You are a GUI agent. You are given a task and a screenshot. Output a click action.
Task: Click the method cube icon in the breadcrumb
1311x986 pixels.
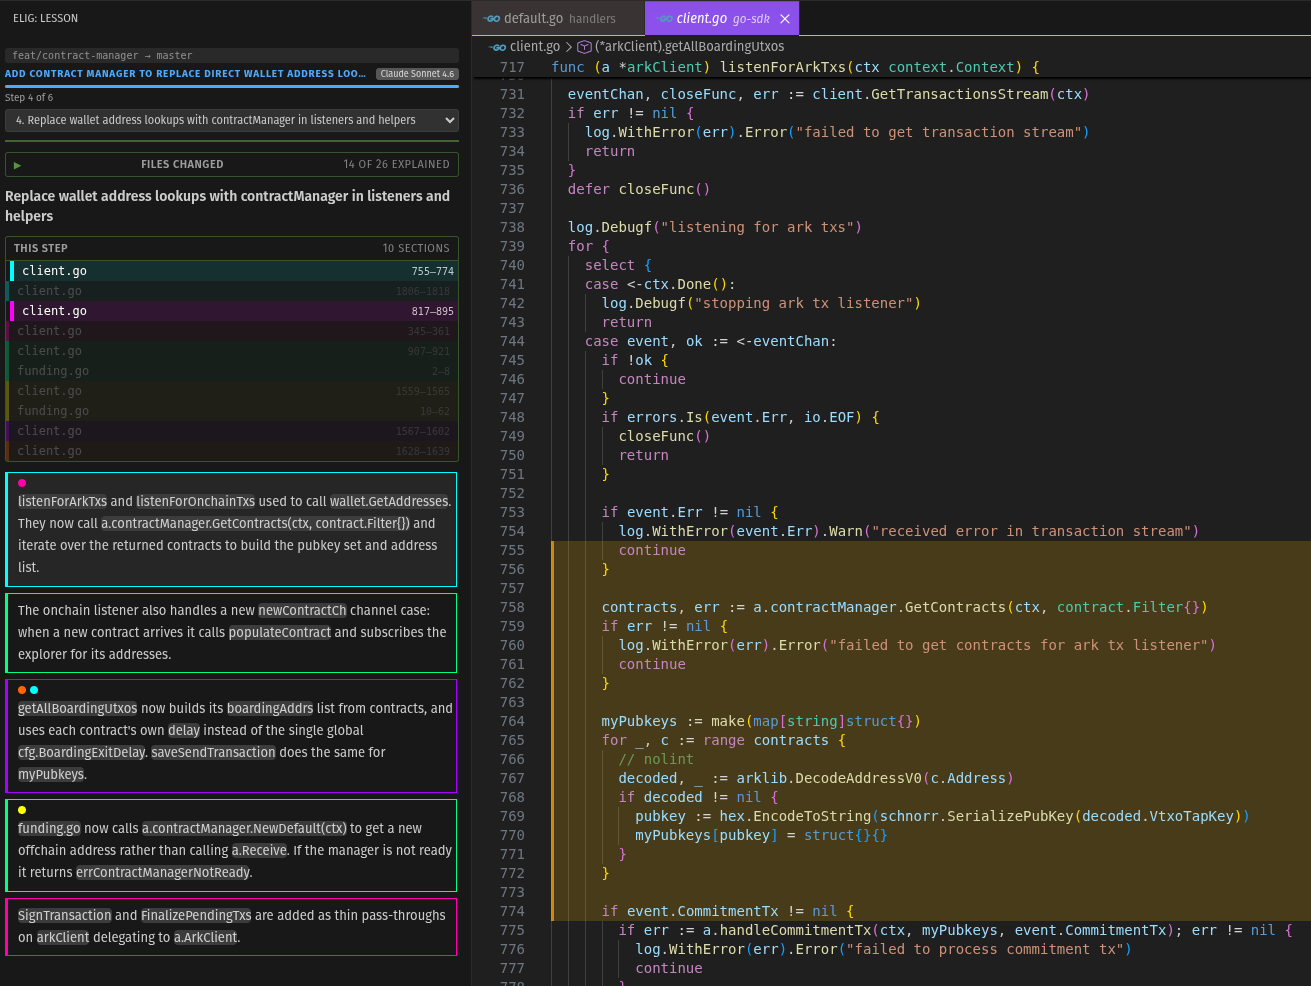coord(584,46)
